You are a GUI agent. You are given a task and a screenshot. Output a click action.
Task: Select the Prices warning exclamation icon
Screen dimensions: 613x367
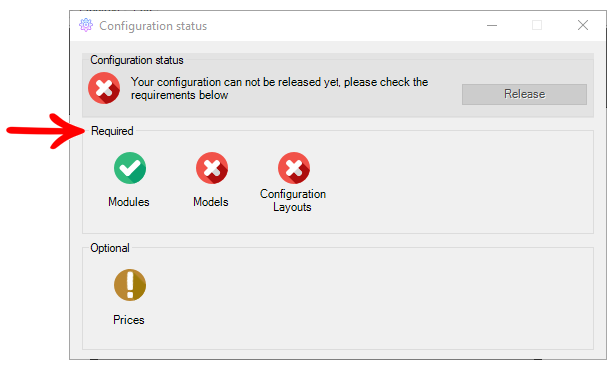click(130, 285)
